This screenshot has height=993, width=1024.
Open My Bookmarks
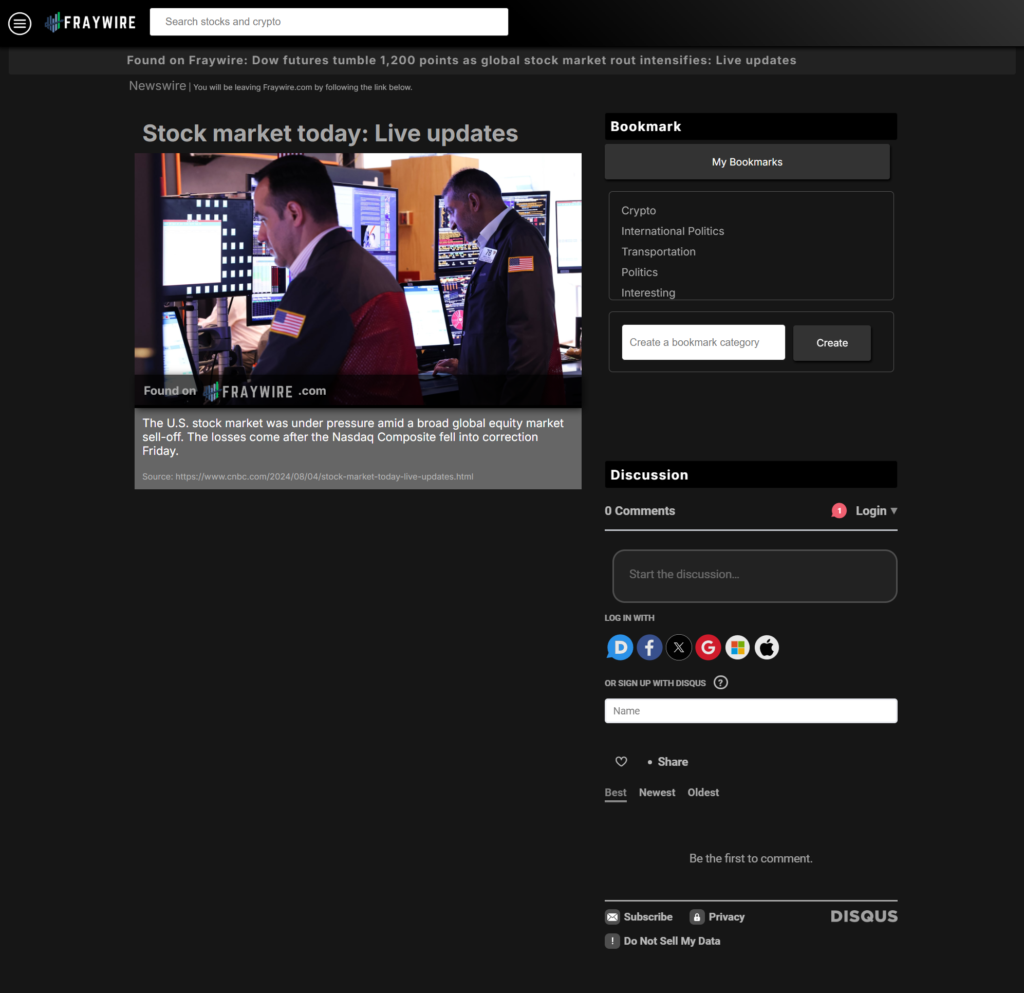coord(747,162)
